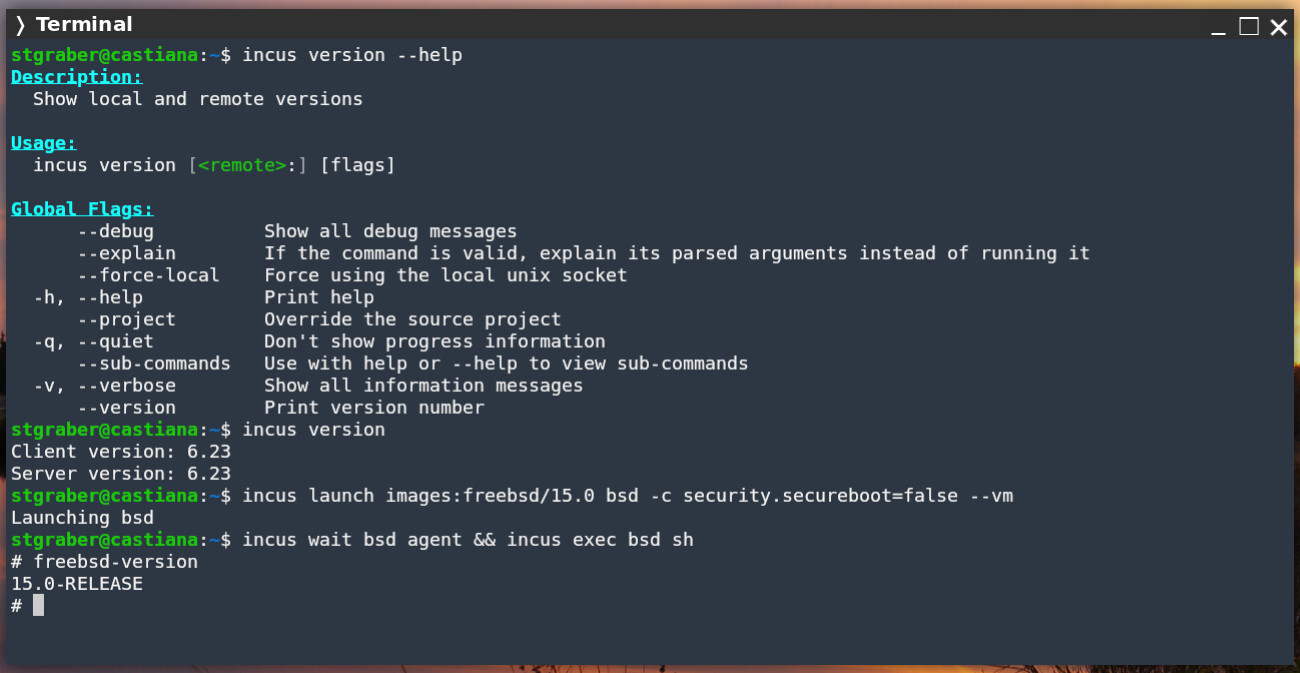The image size is (1300, 673).
Task: Click the 15.0-RELEASE output text
Action: (x=77, y=583)
